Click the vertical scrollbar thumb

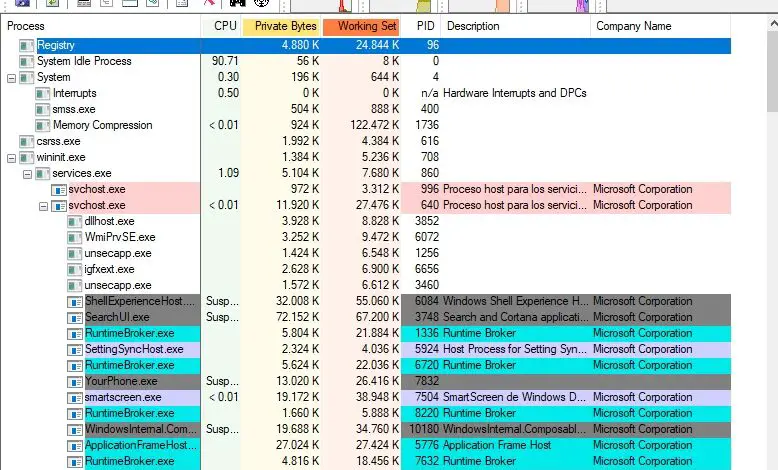[773, 71]
